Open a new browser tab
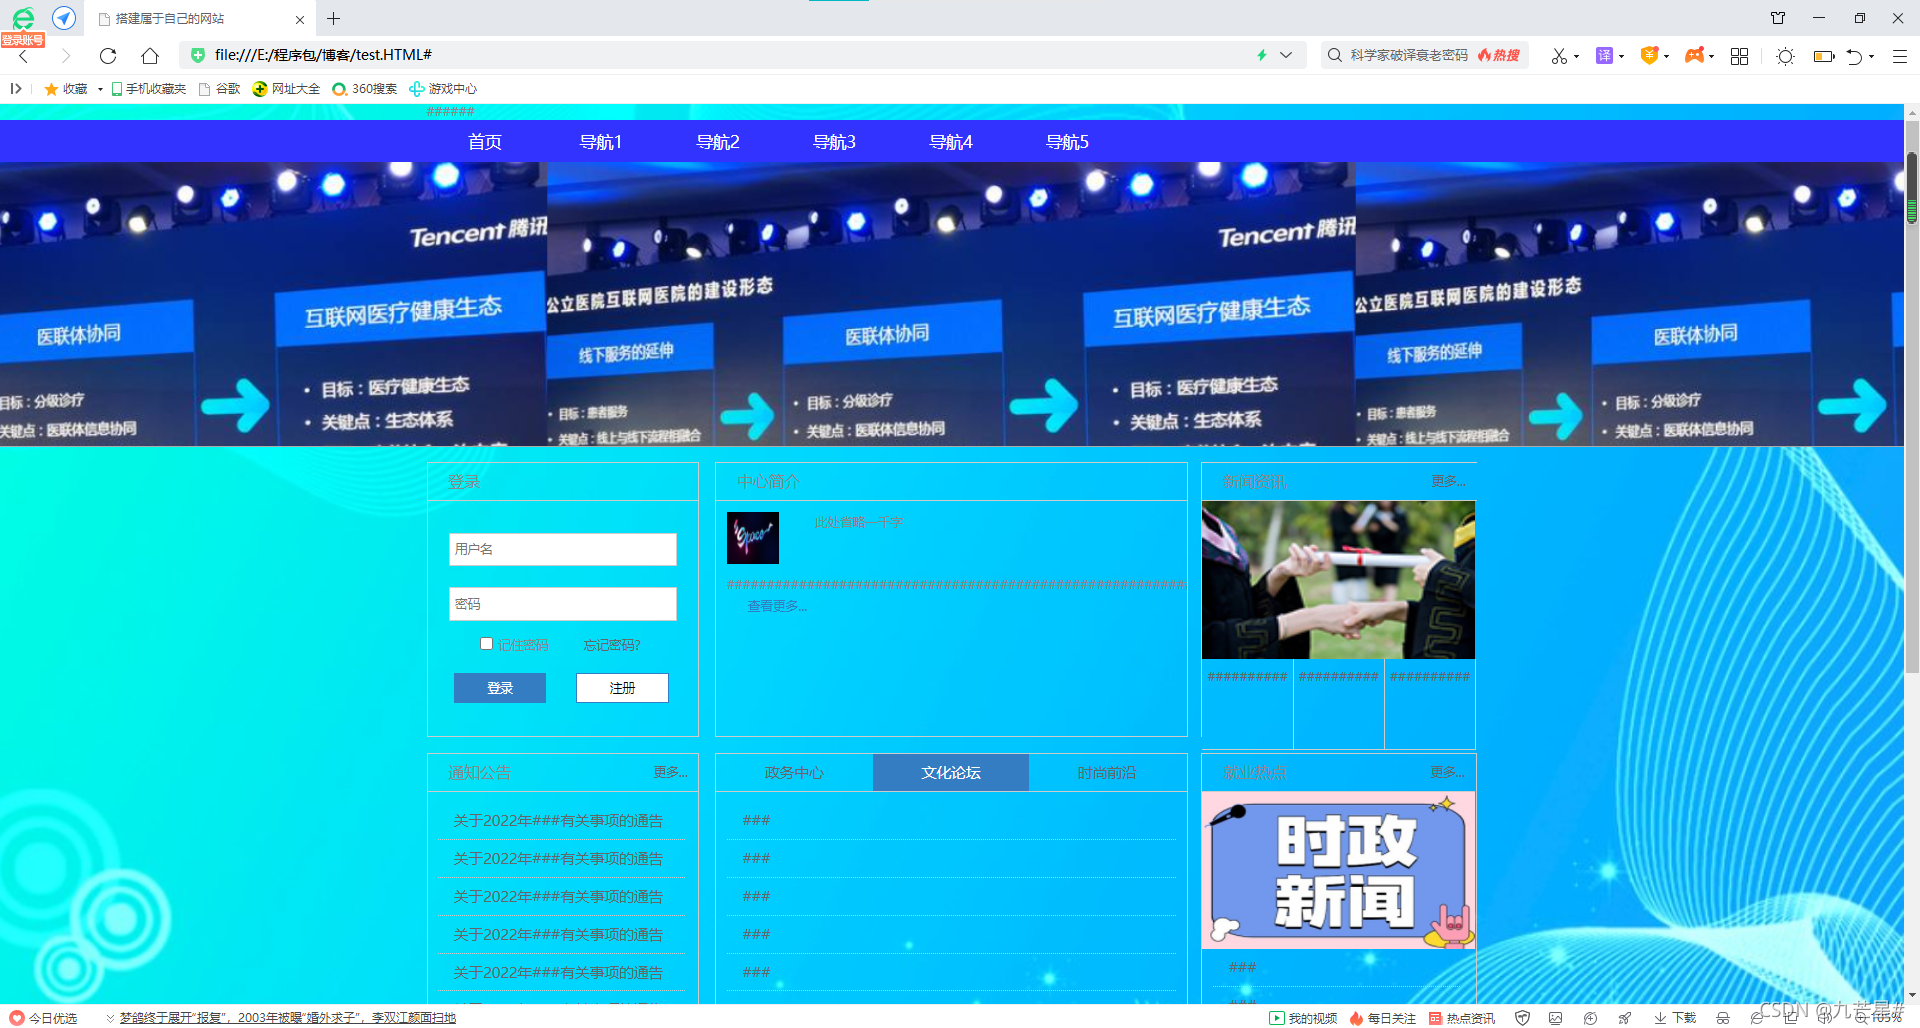Image resolution: width=1920 pixels, height=1028 pixels. pyautogui.click(x=334, y=18)
